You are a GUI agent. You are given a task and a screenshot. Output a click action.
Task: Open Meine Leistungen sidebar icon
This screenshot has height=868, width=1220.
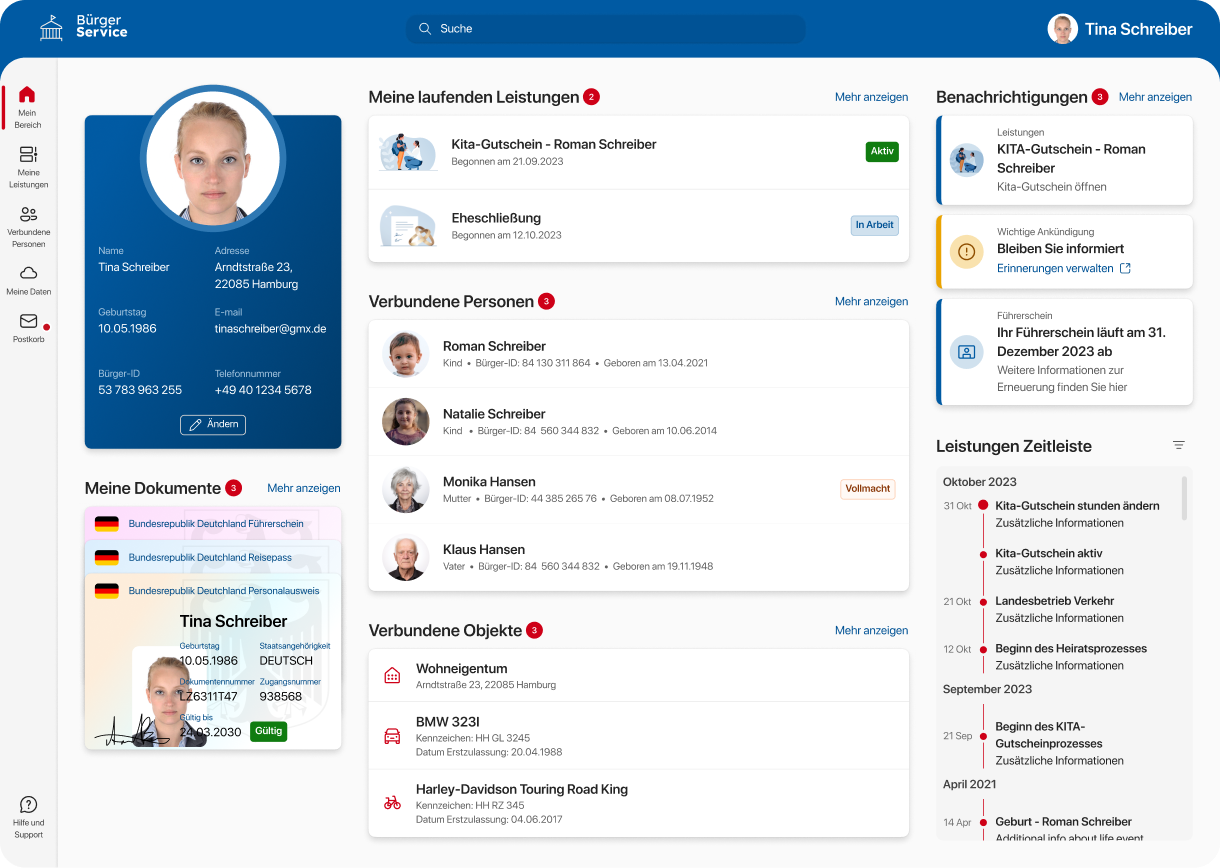click(x=28, y=154)
